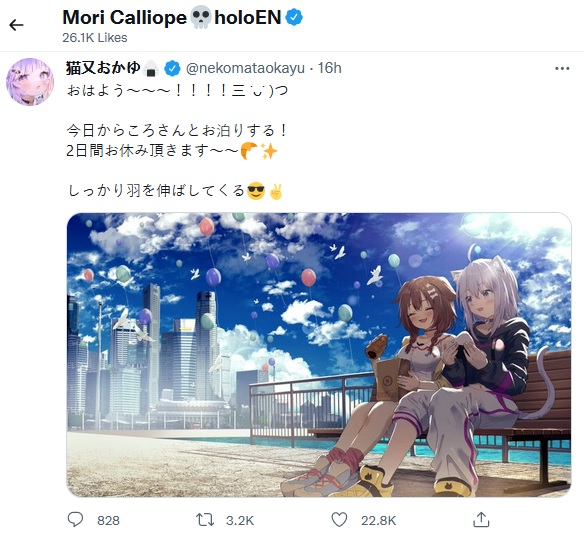Open the share upload icon
584x536 pixels.
point(480,519)
